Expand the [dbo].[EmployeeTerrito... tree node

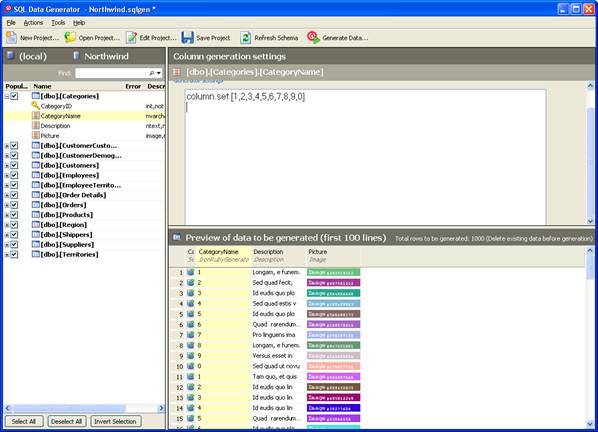click(6, 186)
